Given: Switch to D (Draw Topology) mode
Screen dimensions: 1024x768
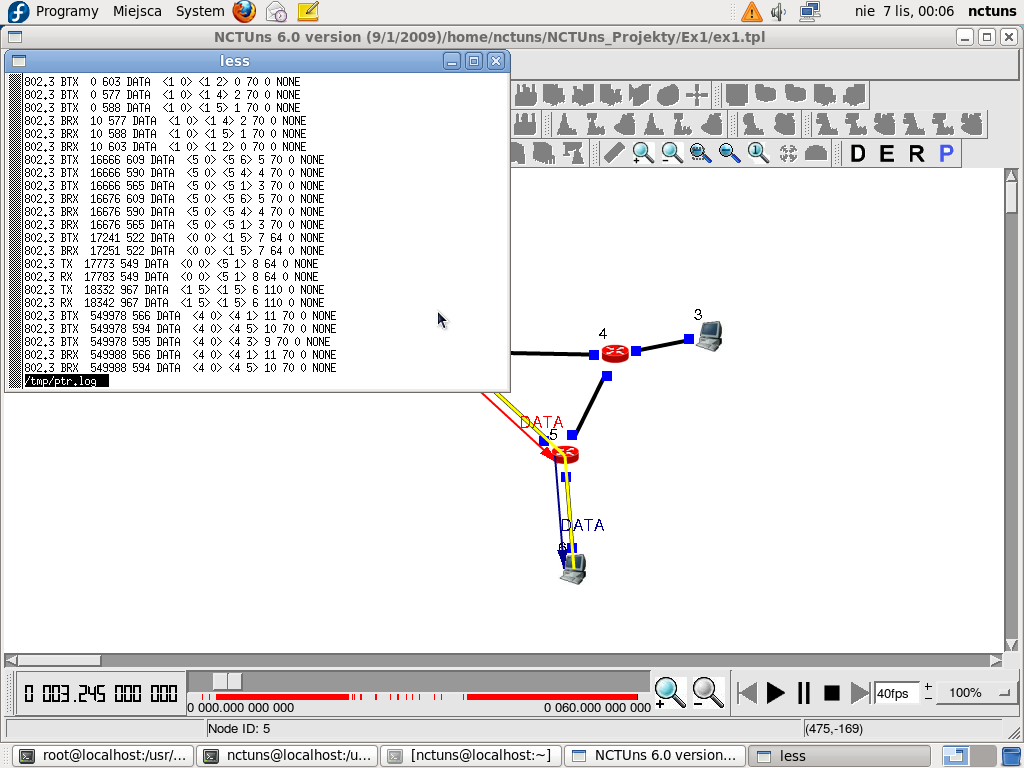Looking at the screenshot, I should (x=857, y=153).
